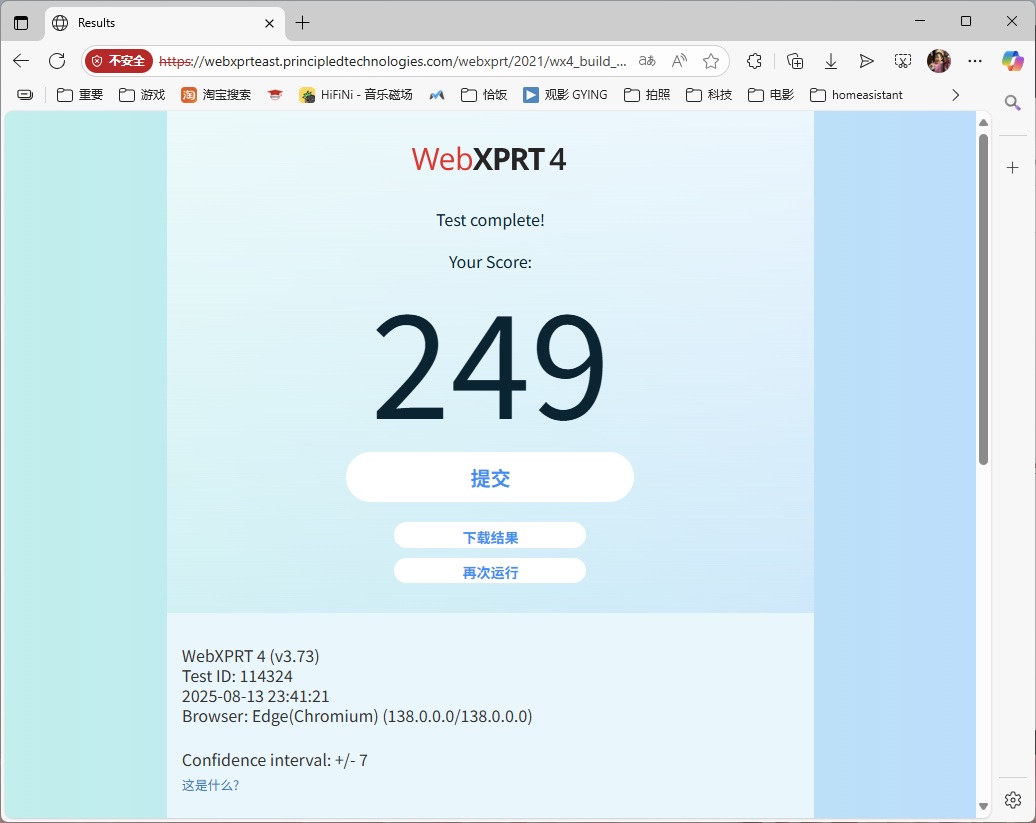The height and width of the screenshot is (823, 1036).
Task: Open the 科技 bookmarks folder
Action: tap(709, 95)
